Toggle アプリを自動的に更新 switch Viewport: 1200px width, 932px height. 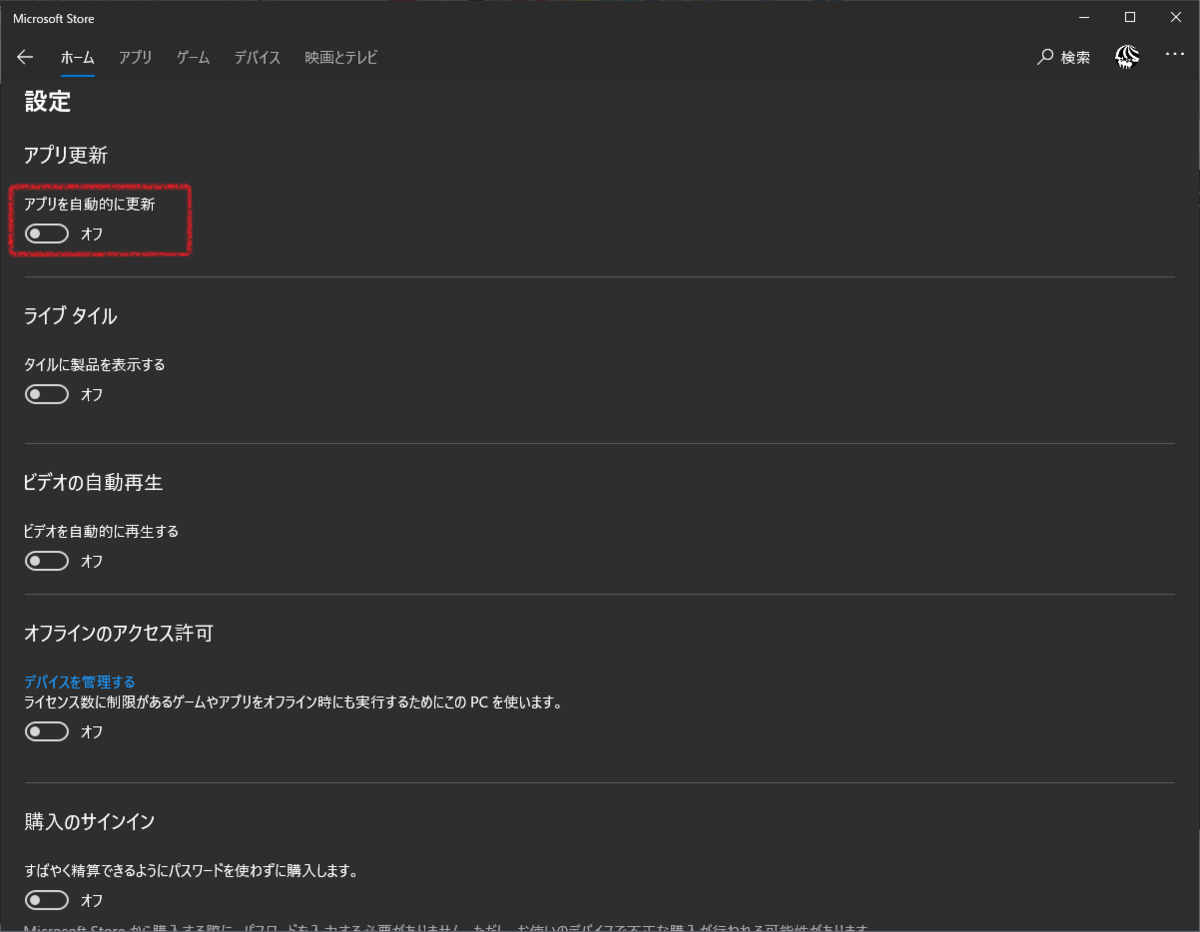pos(47,234)
